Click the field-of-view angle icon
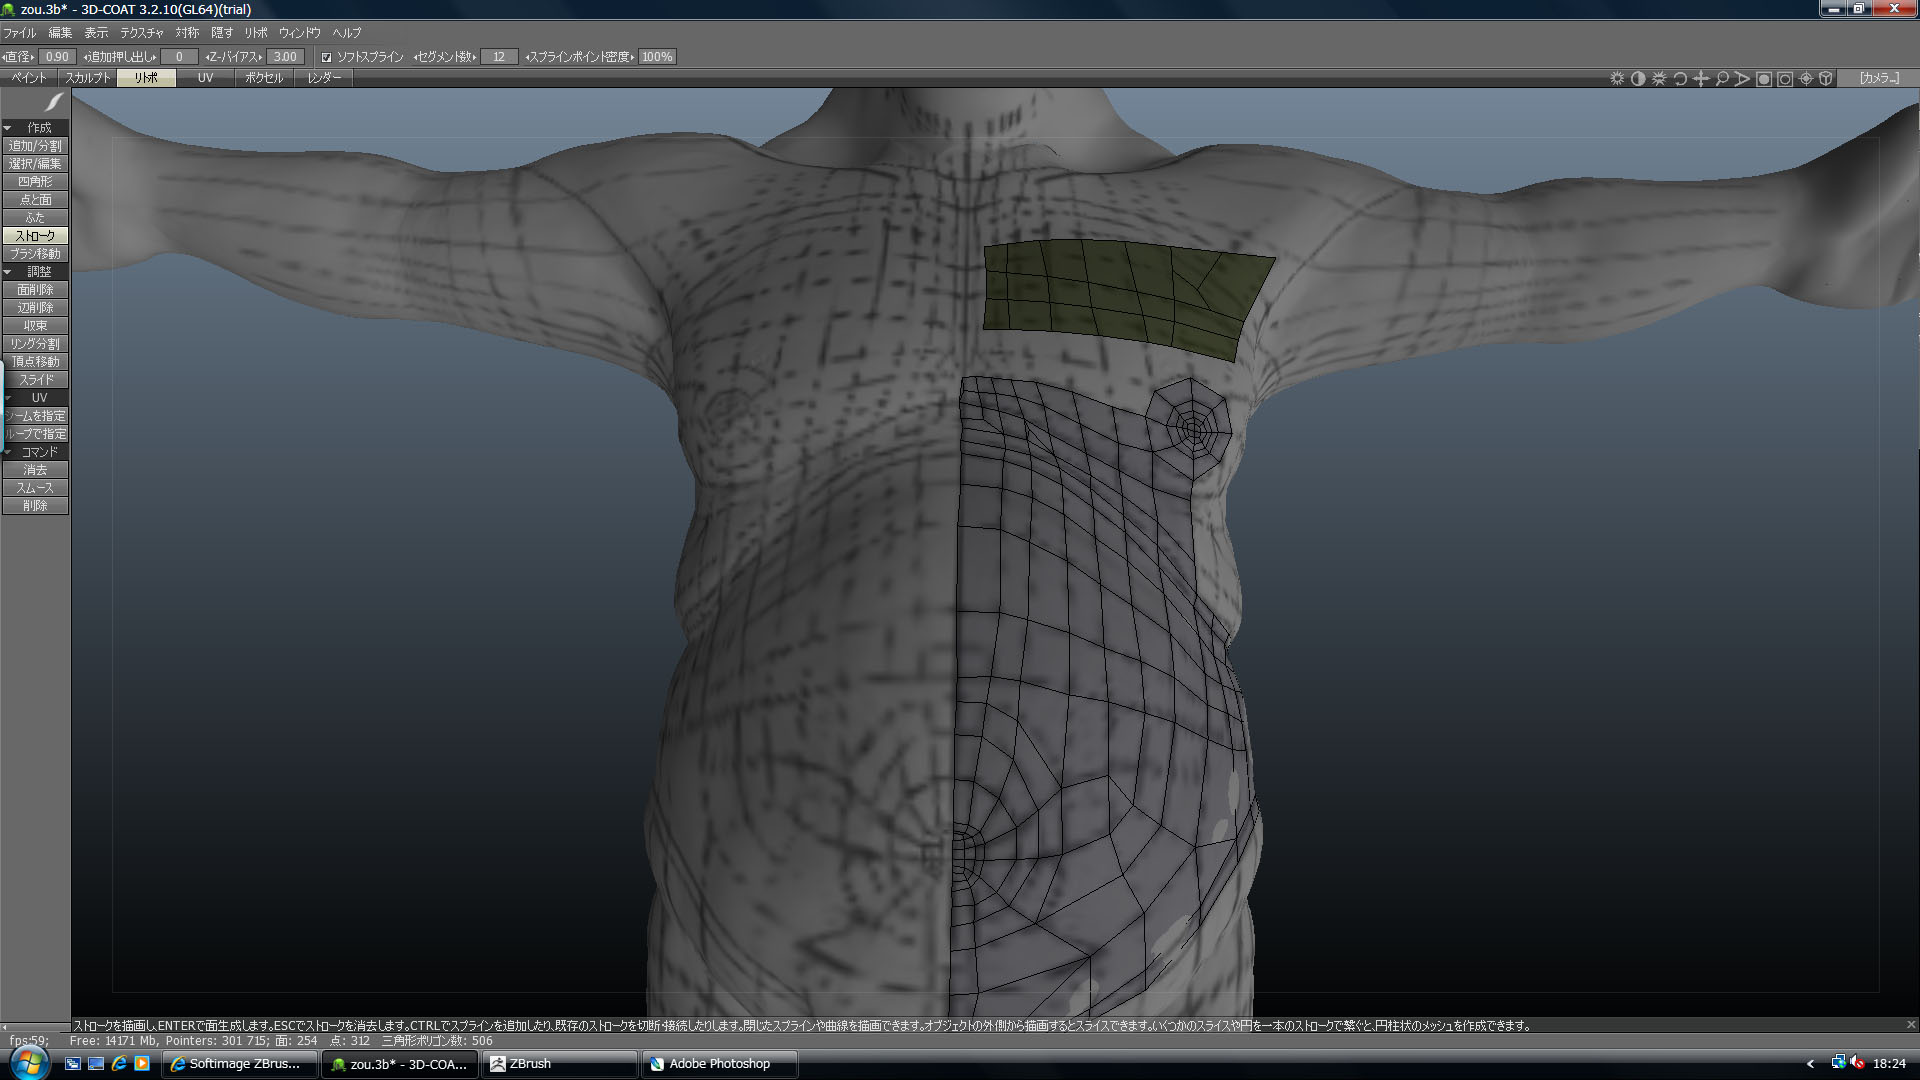The image size is (1920, 1080). click(1743, 78)
